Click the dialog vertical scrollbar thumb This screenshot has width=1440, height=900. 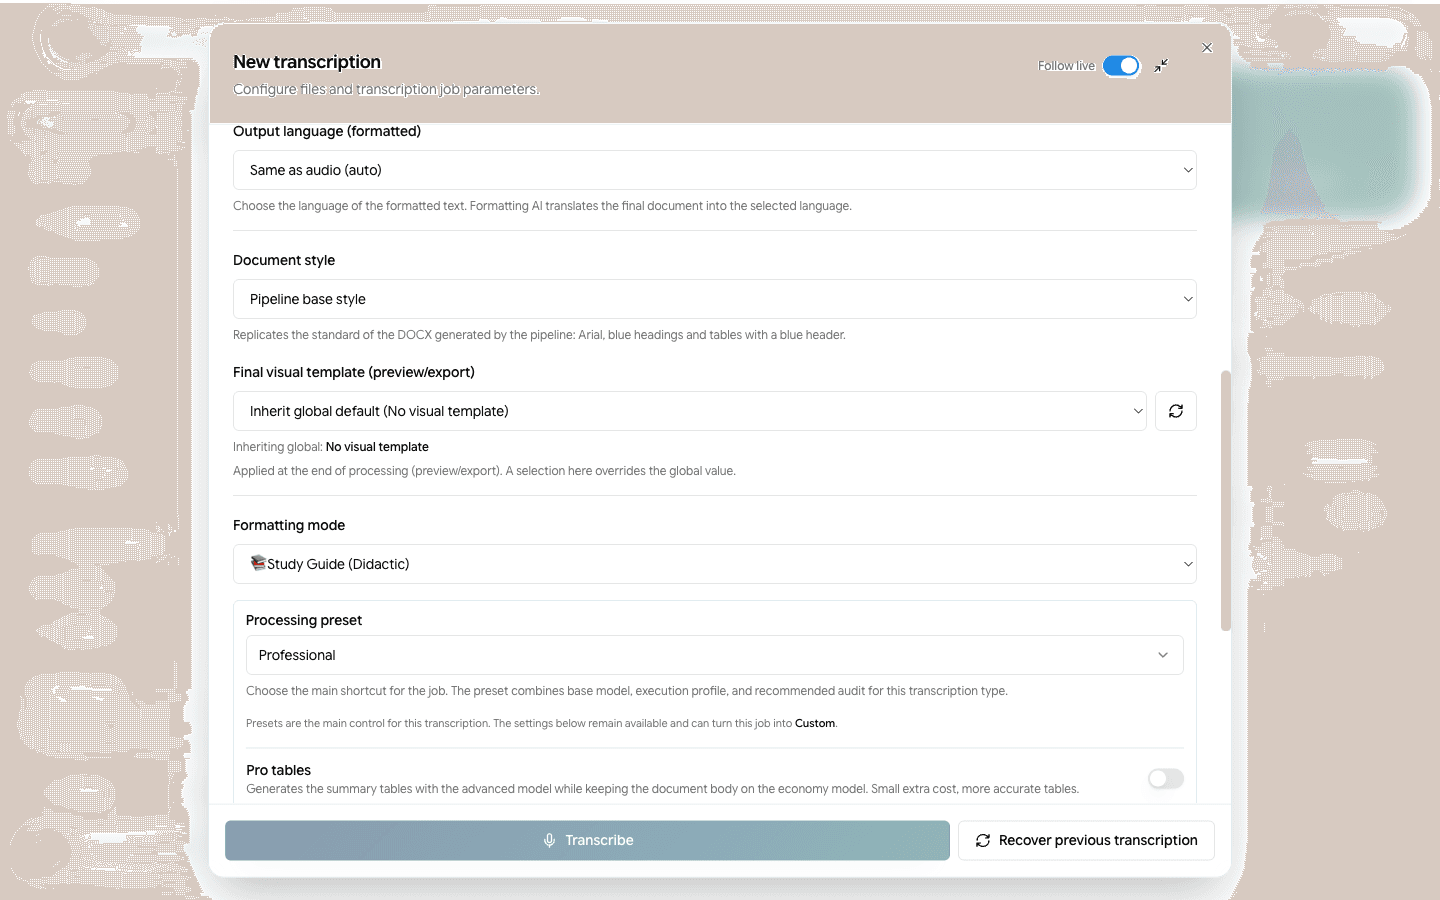point(1225,501)
